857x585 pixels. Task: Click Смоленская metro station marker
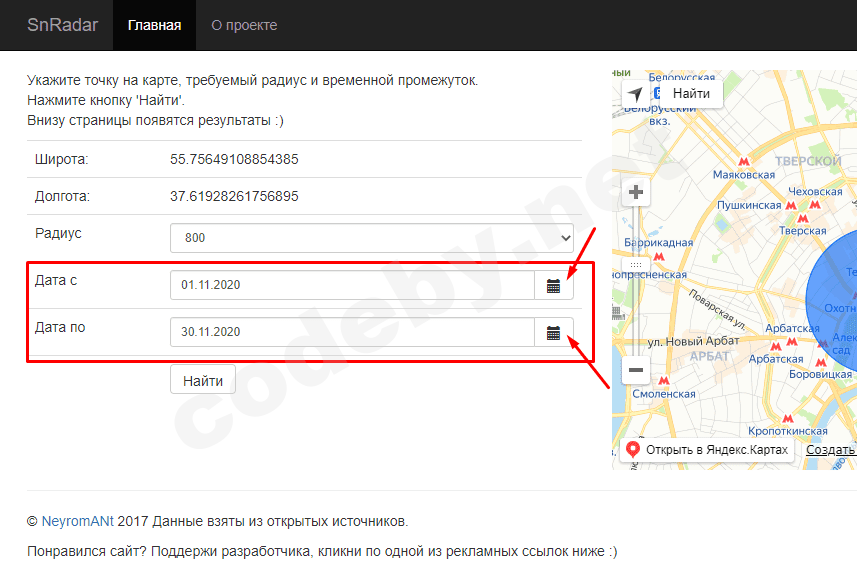point(664,381)
